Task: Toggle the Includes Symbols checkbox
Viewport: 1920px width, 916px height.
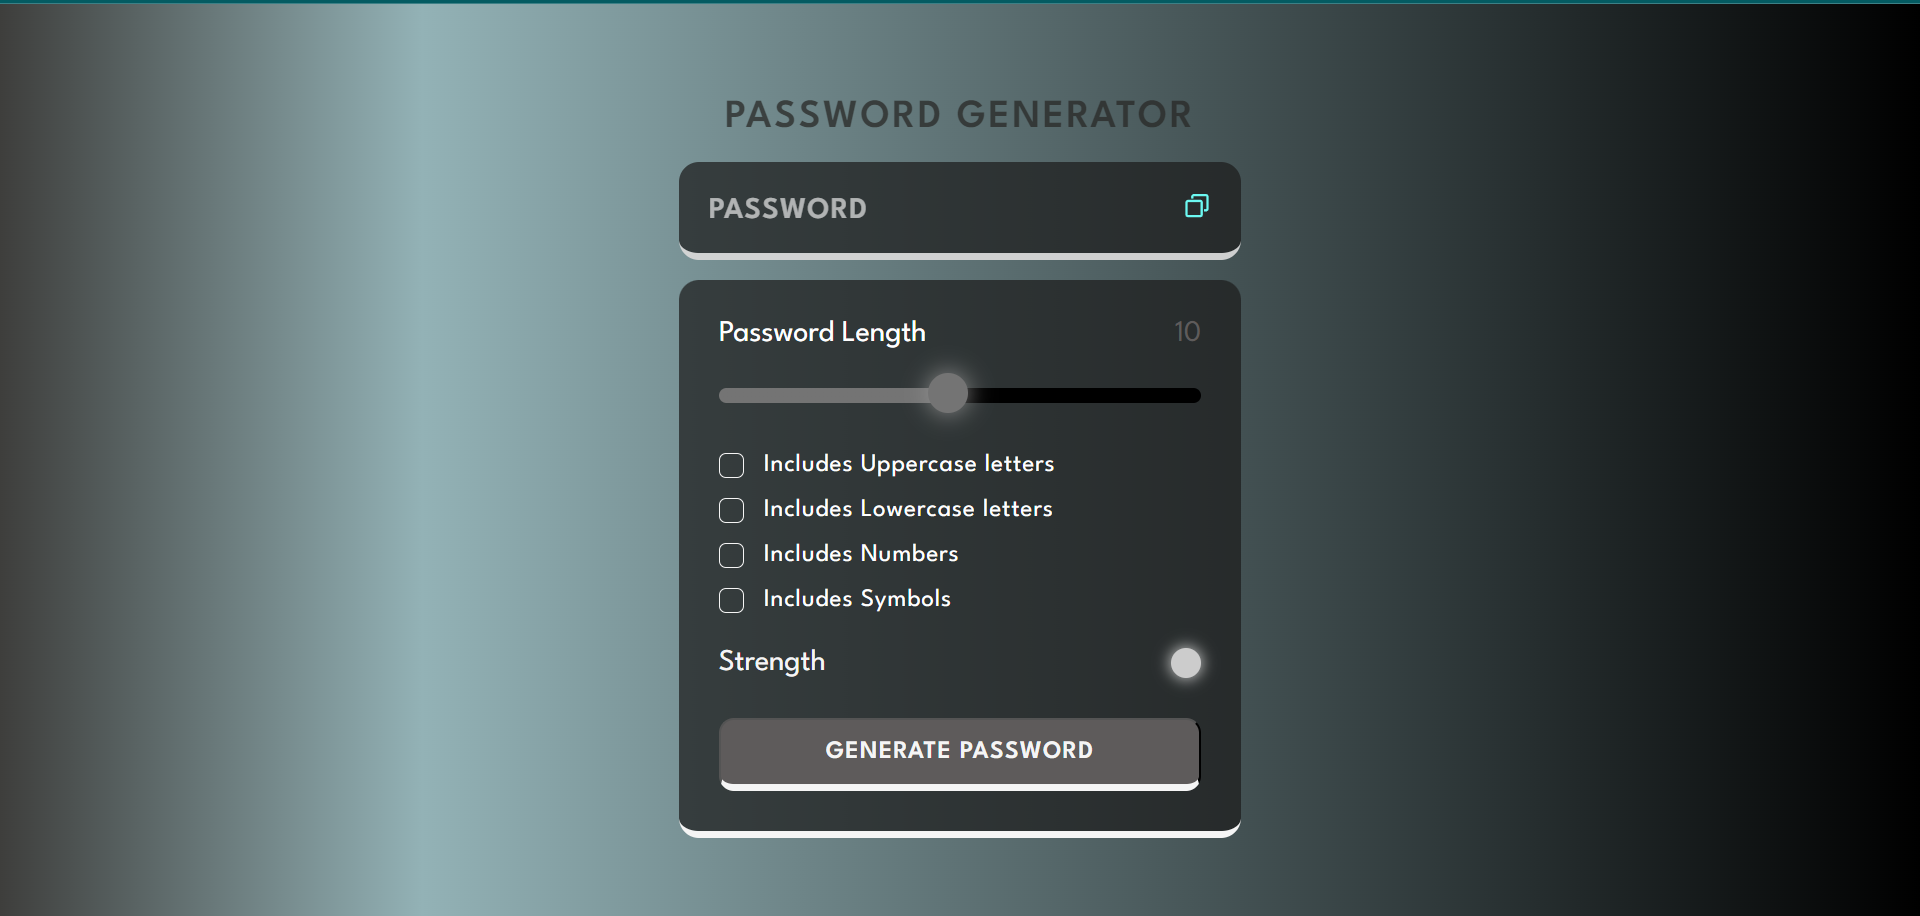Action: click(x=731, y=600)
